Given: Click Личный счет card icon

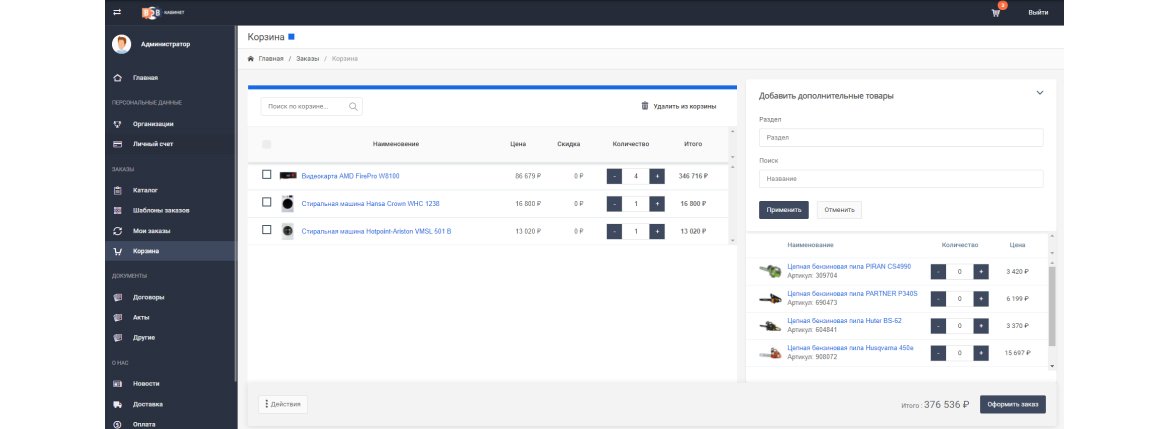Looking at the screenshot, I should click(117, 143).
